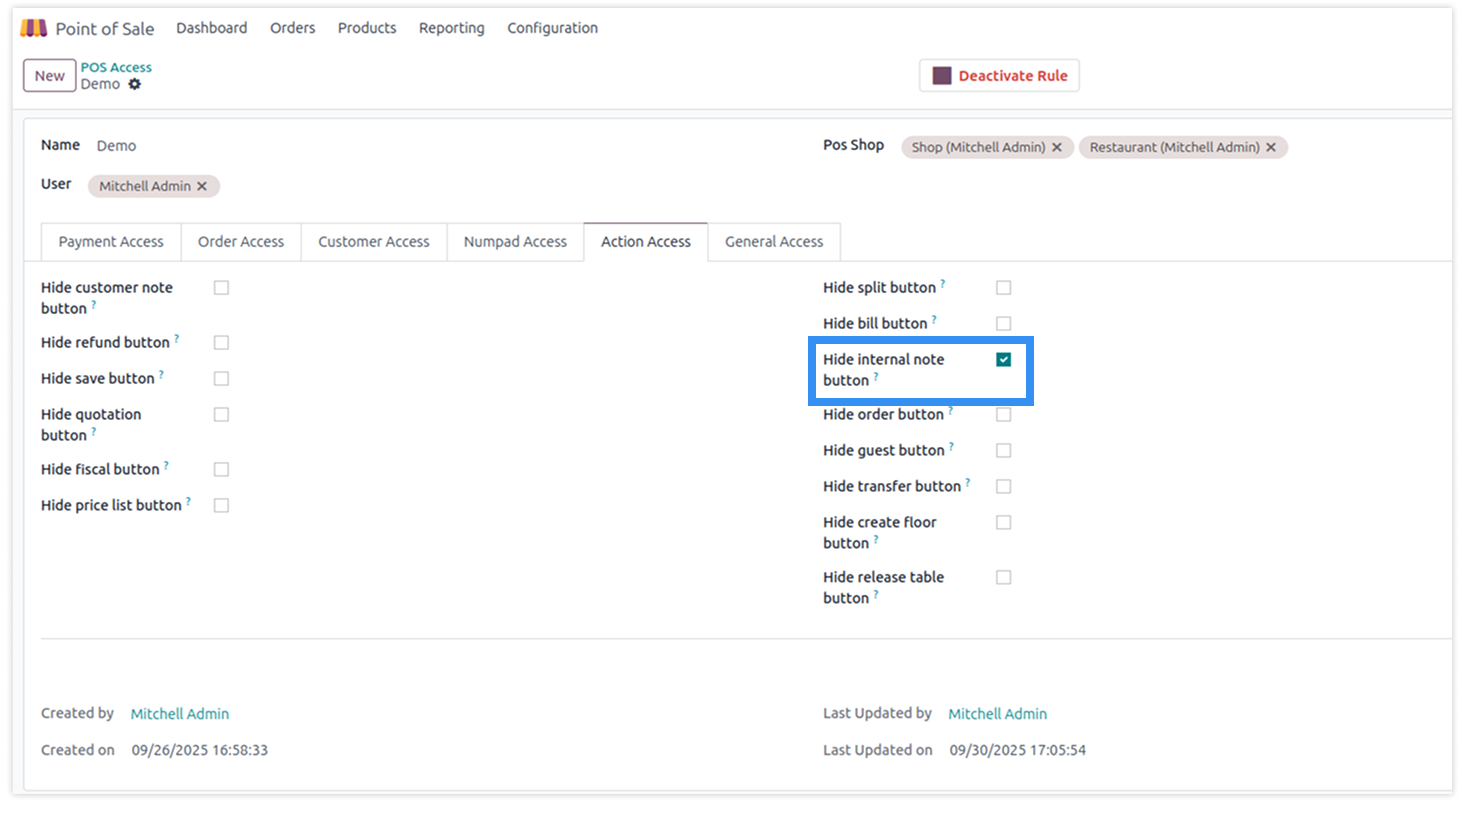The height and width of the screenshot is (824, 1460).
Task: Check the Hide price list button option
Action: (x=221, y=506)
